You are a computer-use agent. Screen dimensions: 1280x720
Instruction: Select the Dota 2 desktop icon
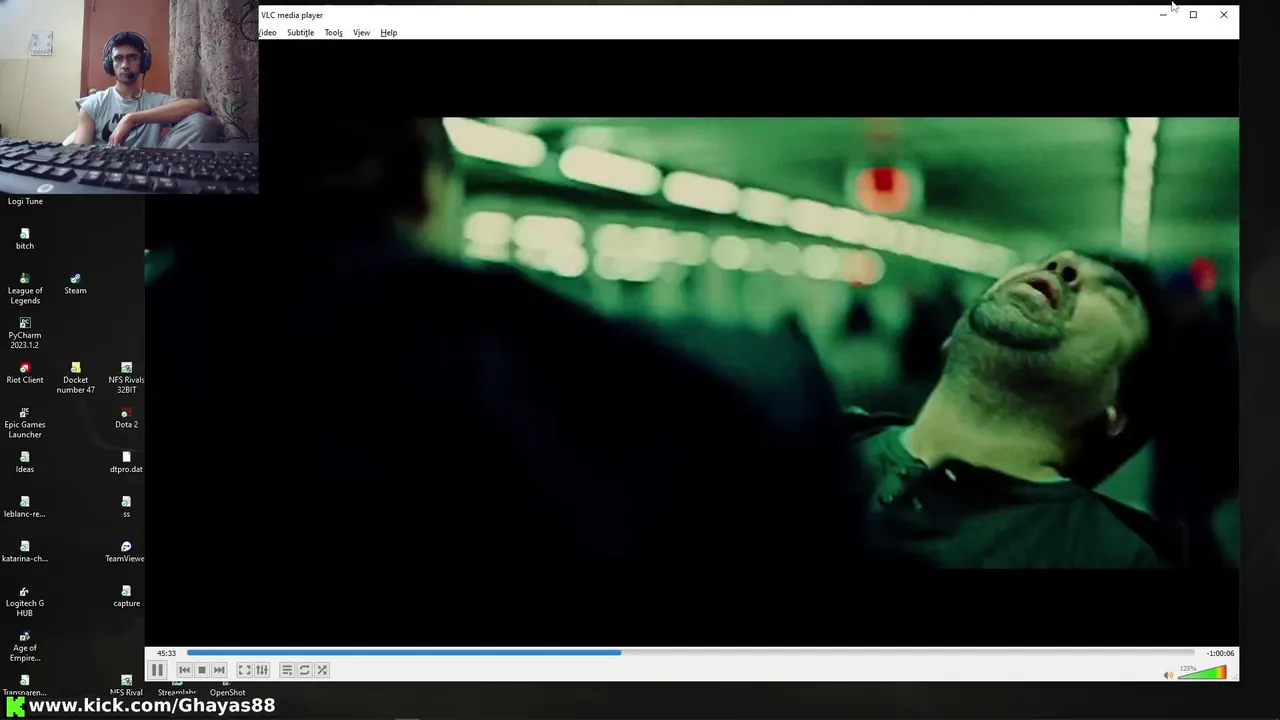point(126,418)
